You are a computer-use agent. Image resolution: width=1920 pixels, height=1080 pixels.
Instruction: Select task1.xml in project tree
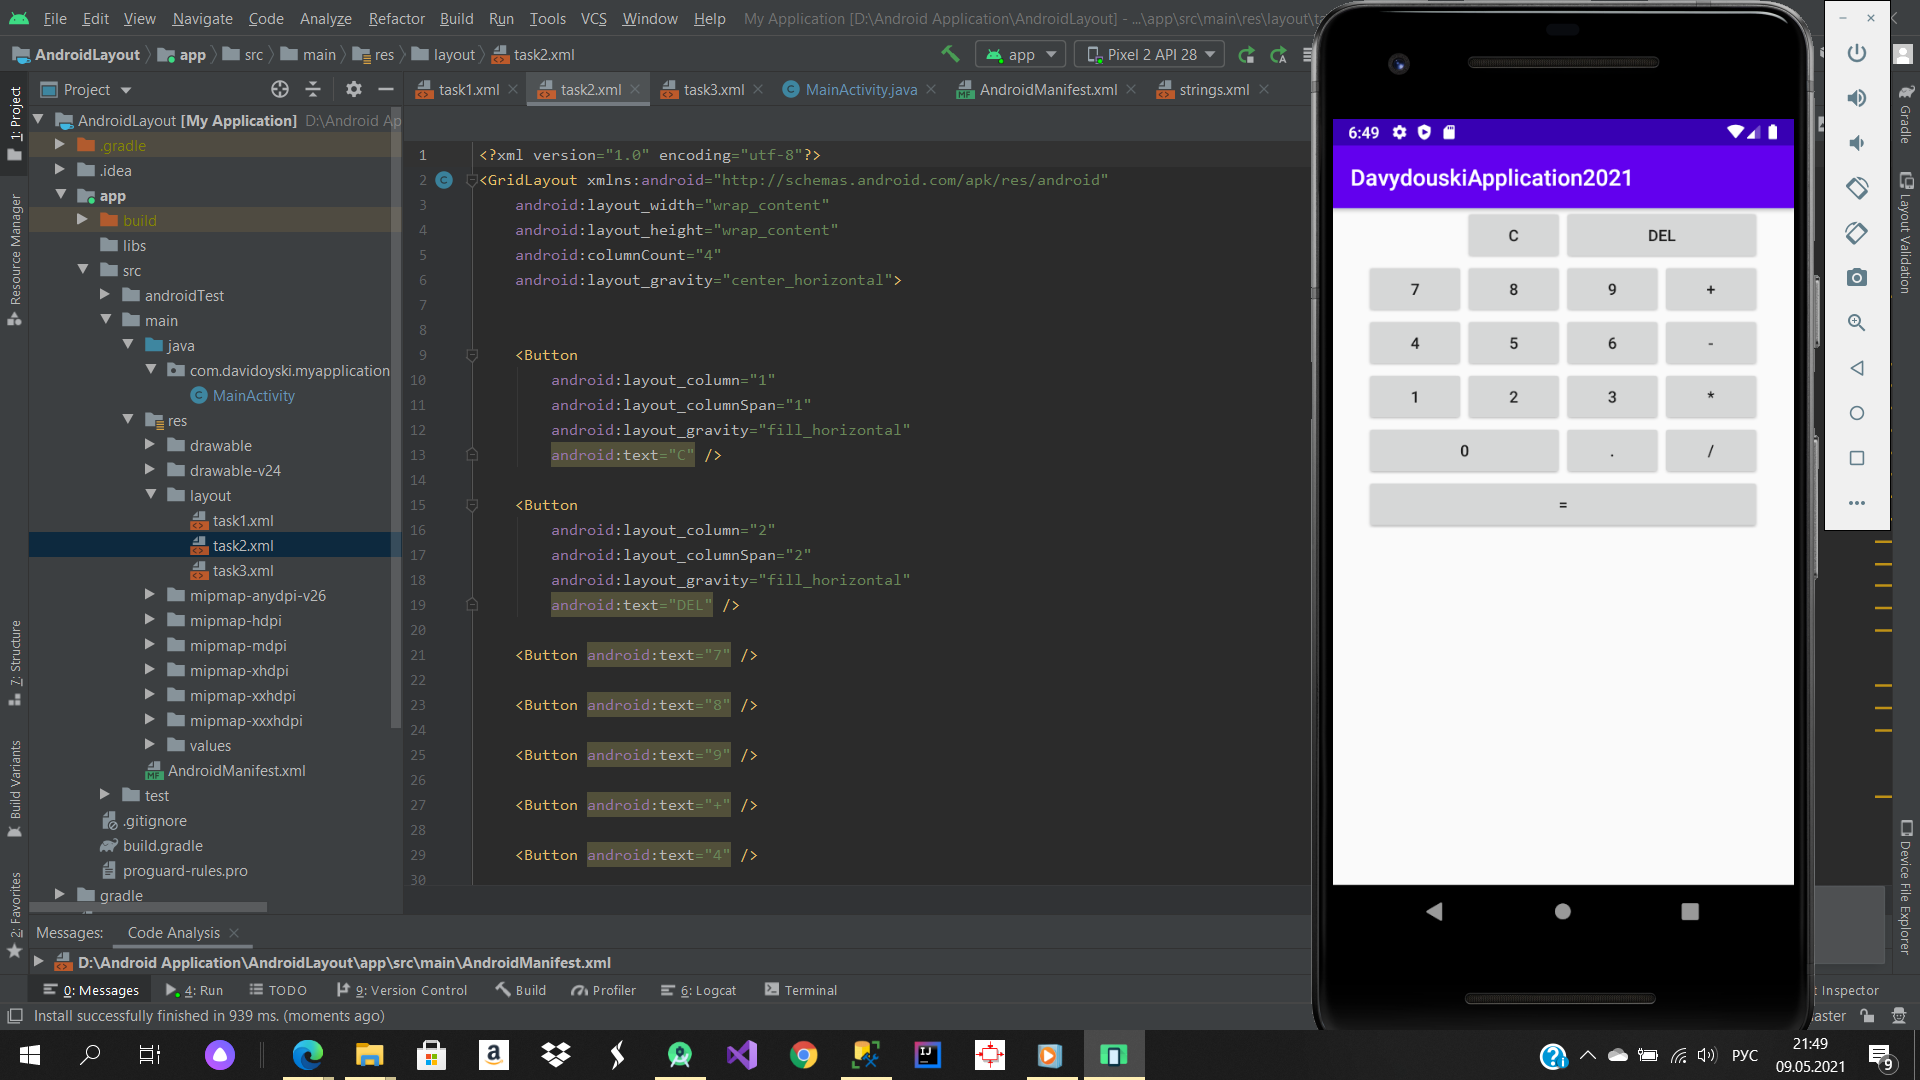click(243, 520)
